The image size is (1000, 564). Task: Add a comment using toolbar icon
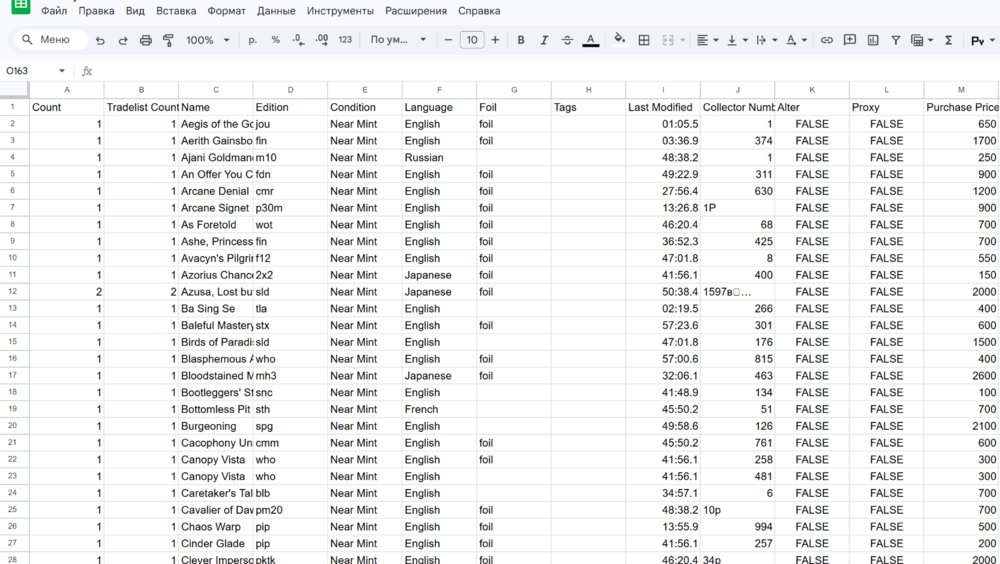click(x=850, y=40)
